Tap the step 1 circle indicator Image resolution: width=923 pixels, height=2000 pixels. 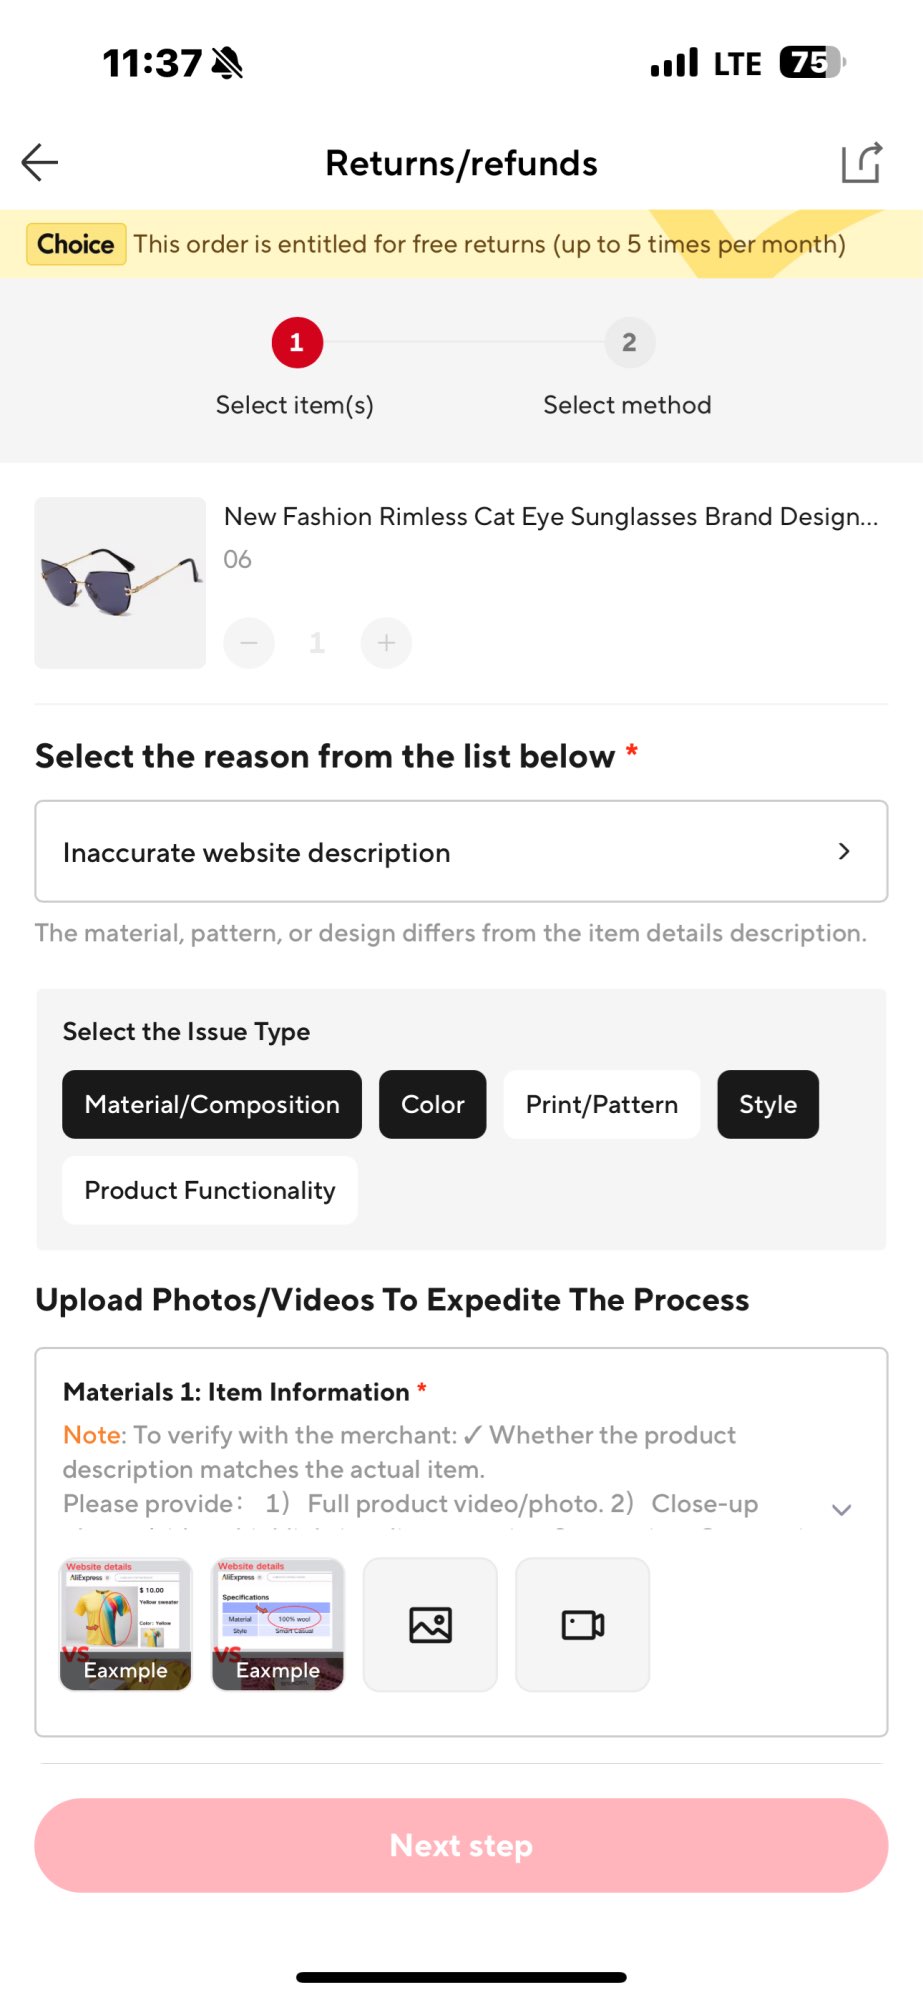[x=296, y=343]
